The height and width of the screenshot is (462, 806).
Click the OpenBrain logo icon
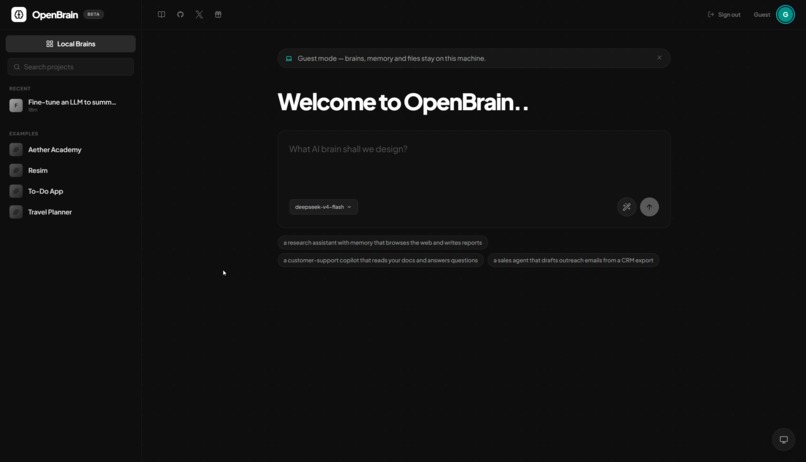19,14
